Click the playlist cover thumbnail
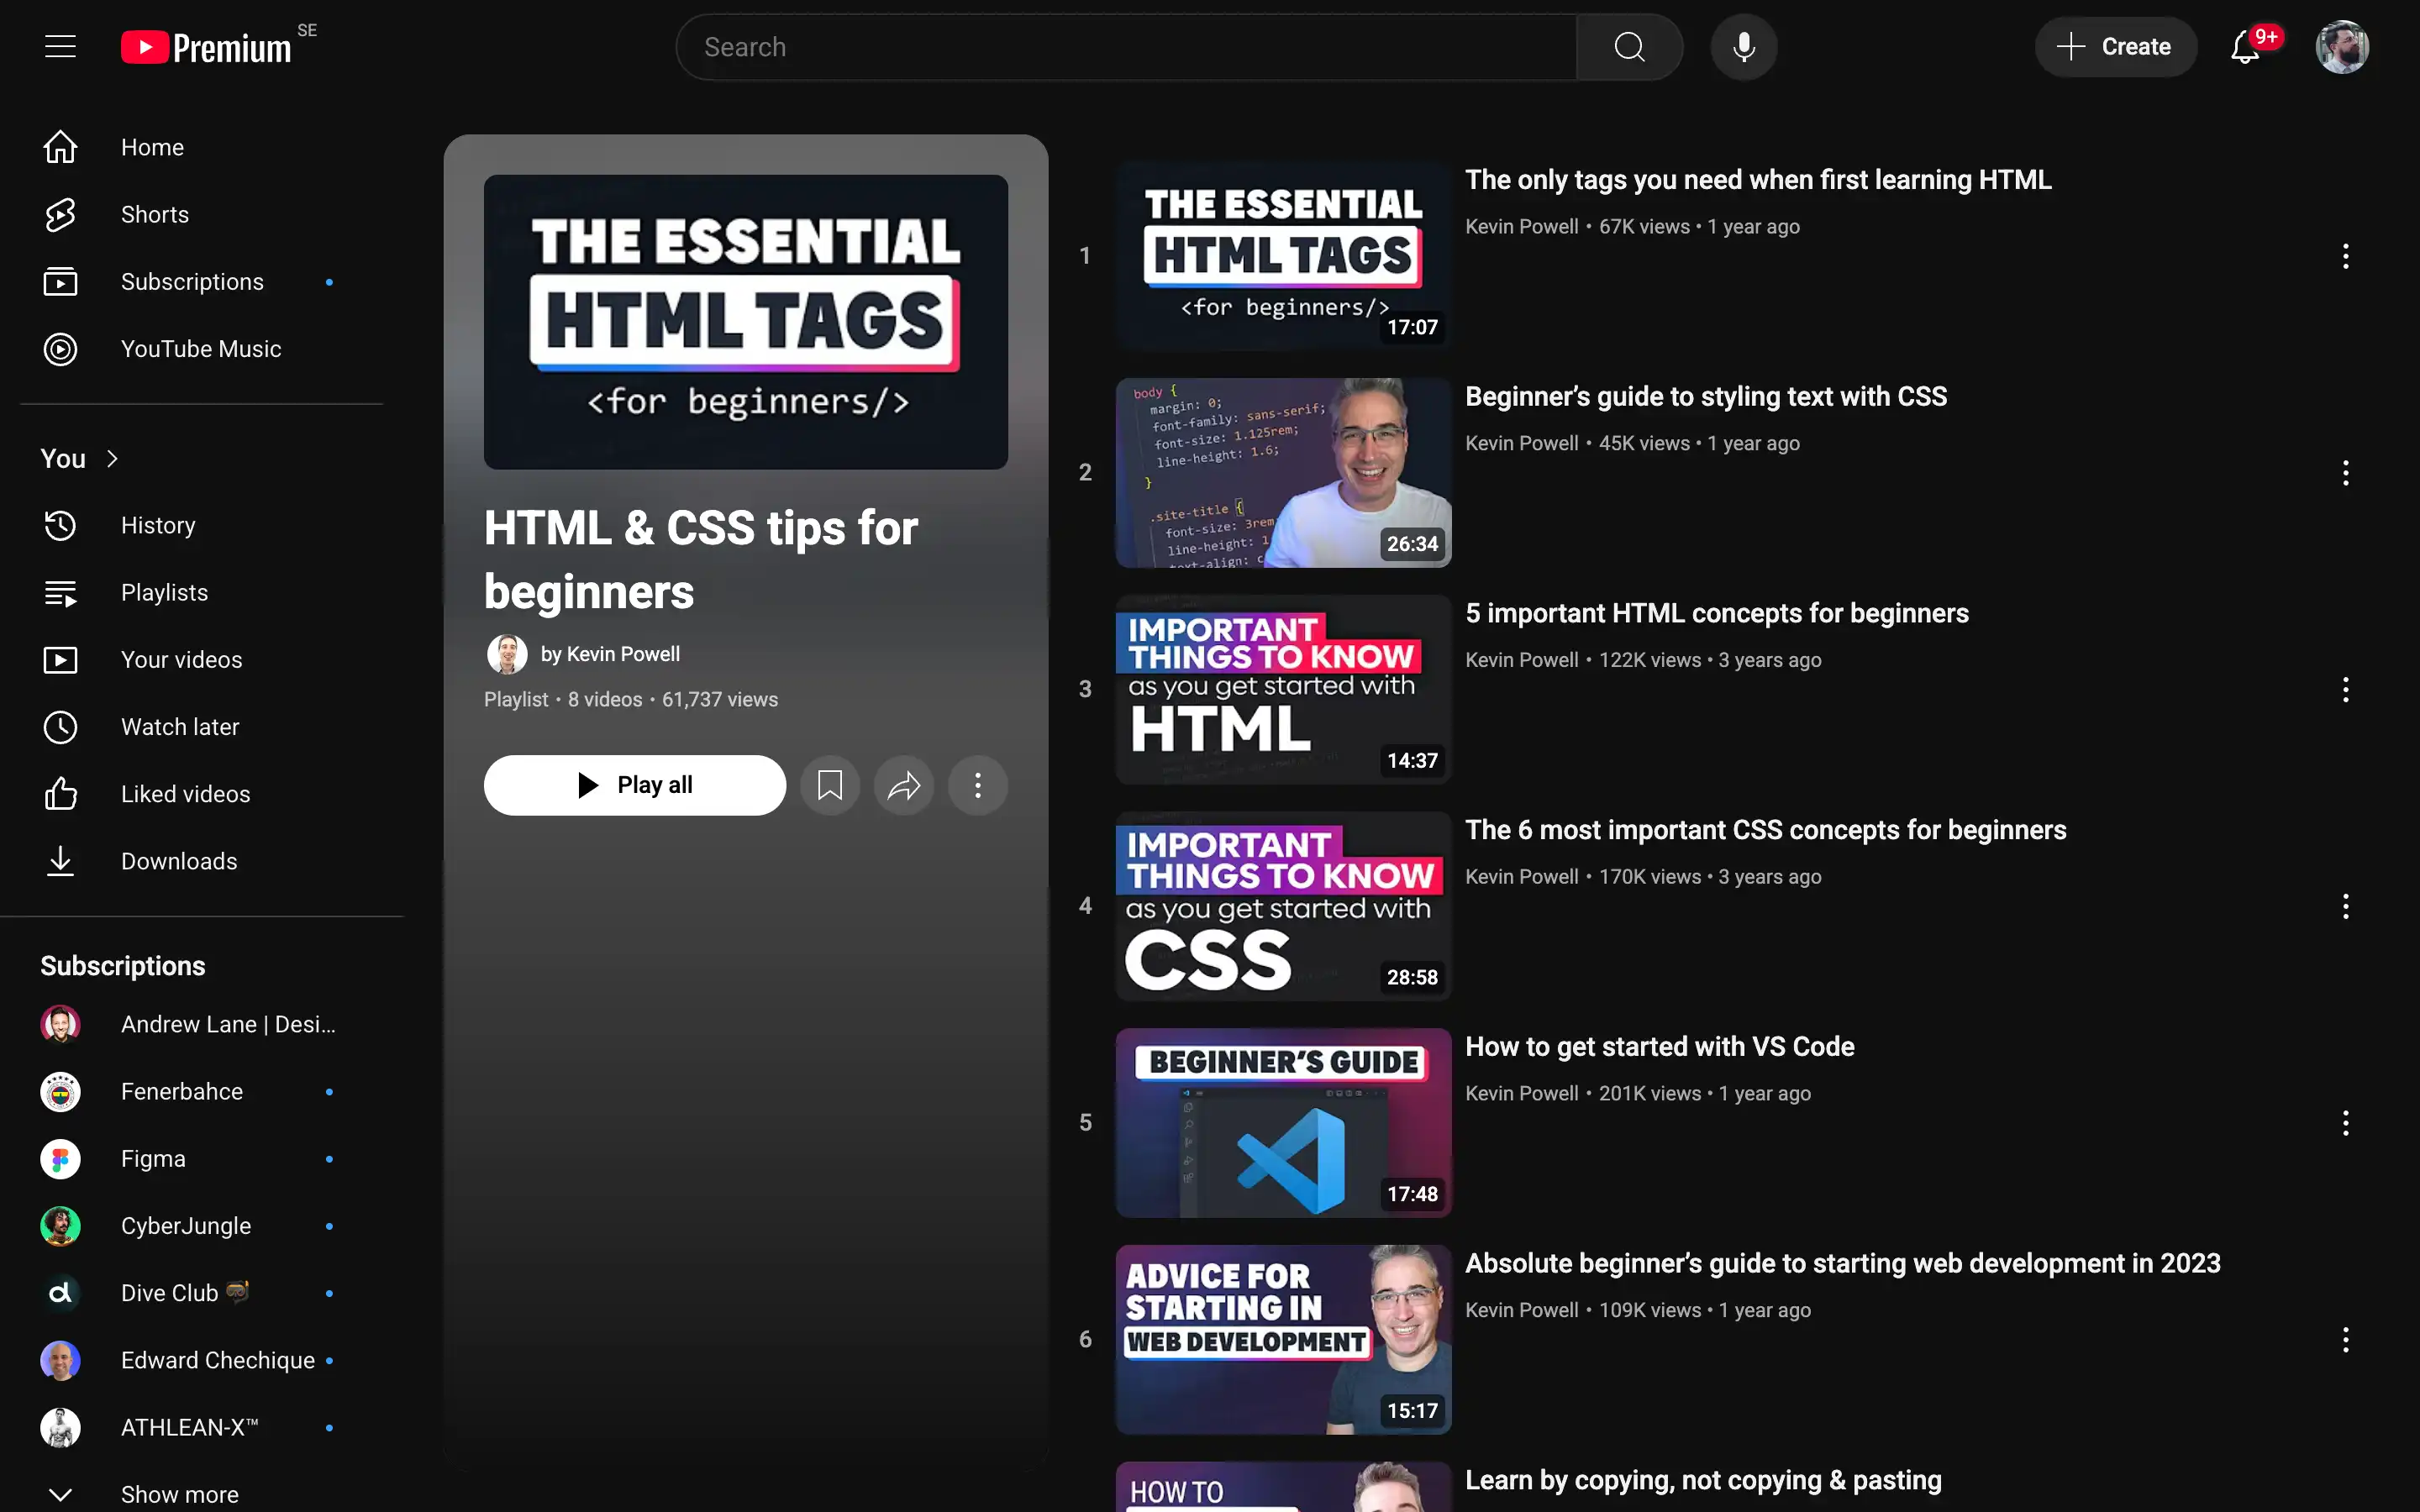 pos(745,322)
